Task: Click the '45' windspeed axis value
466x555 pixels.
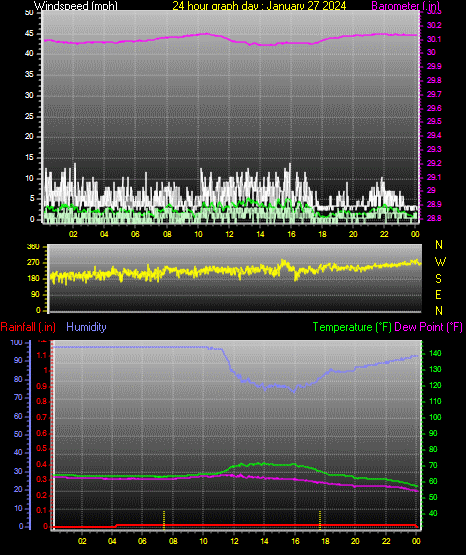Action: click(29, 34)
